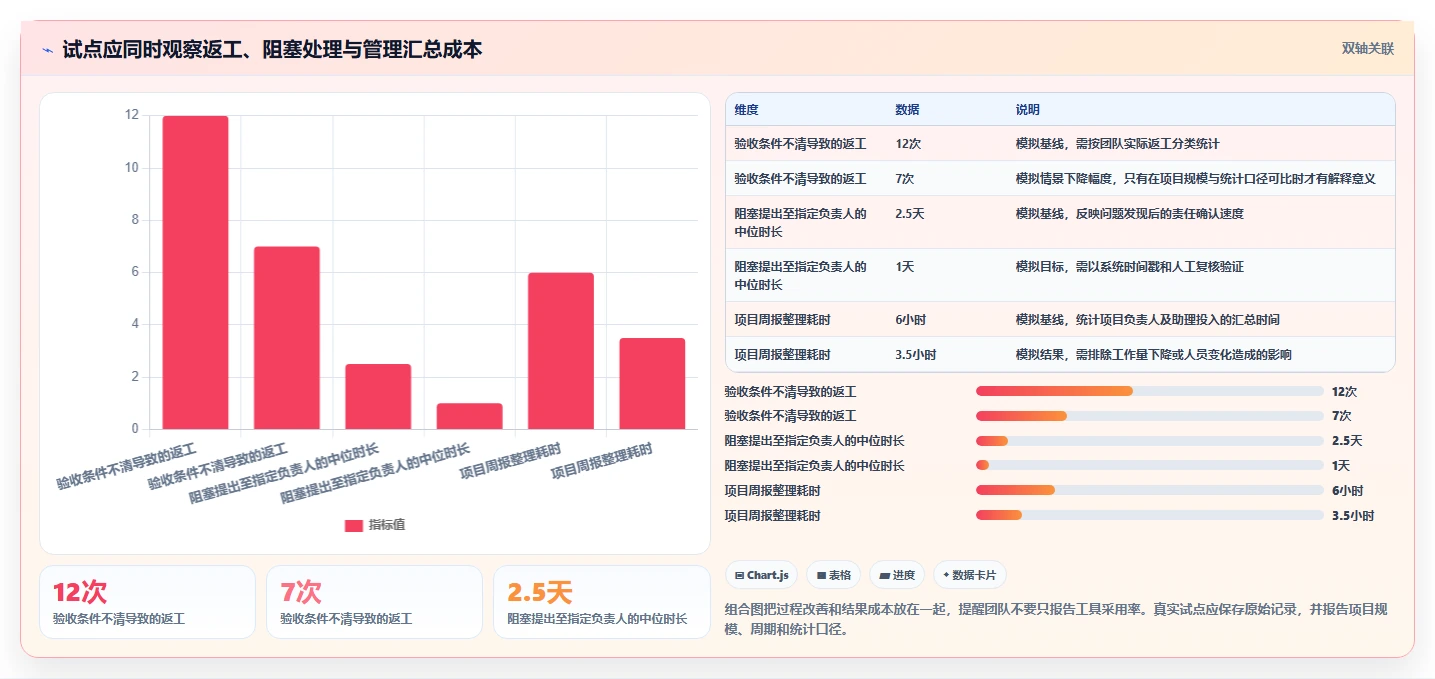Click the tallest chart bar reaching 12
Viewport: 1435px width, 679px height.
pyautogui.click(x=195, y=273)
